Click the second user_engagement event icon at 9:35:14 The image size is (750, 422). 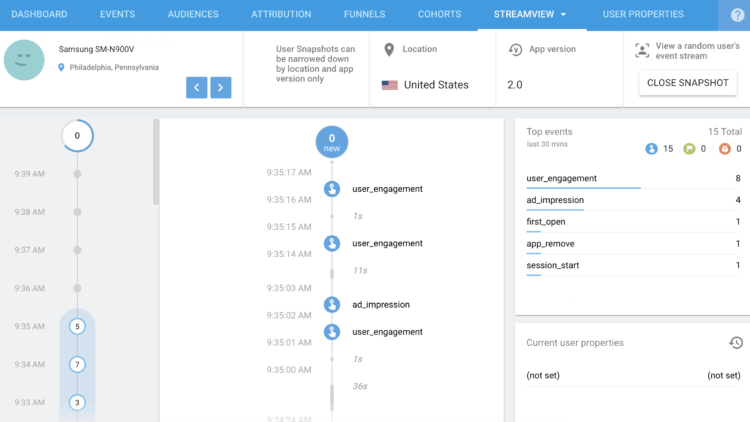(x=332, y=243)
